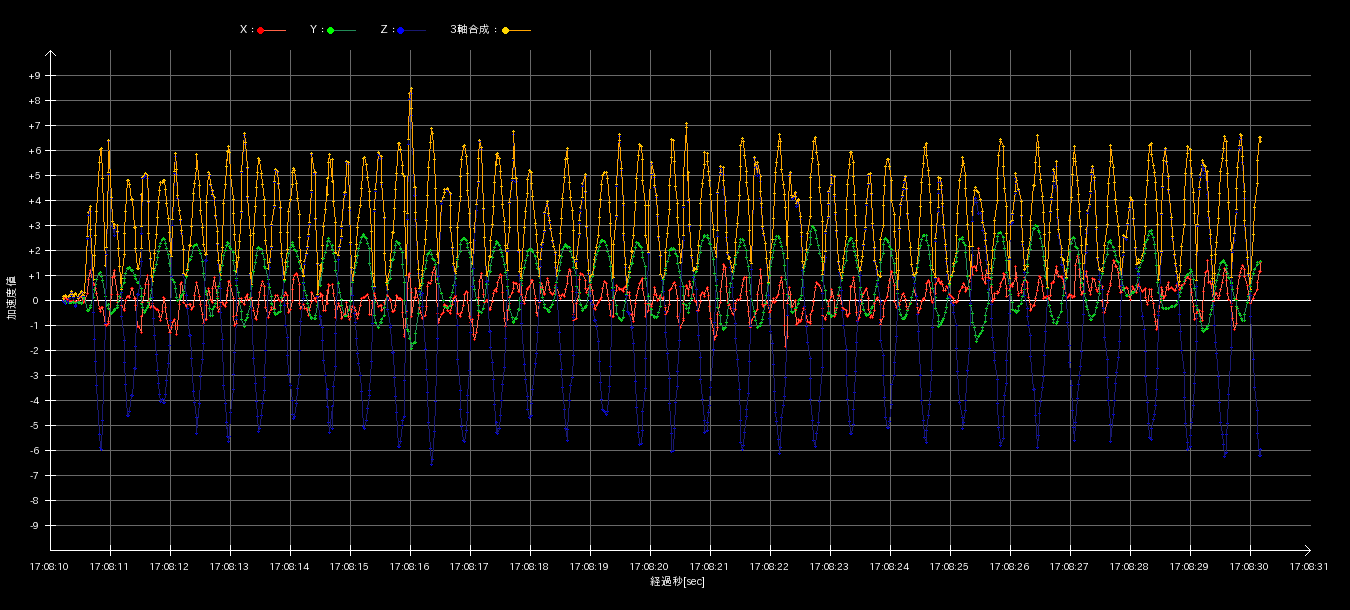Select the 0 value on vertical axis

tap(34, 301)
